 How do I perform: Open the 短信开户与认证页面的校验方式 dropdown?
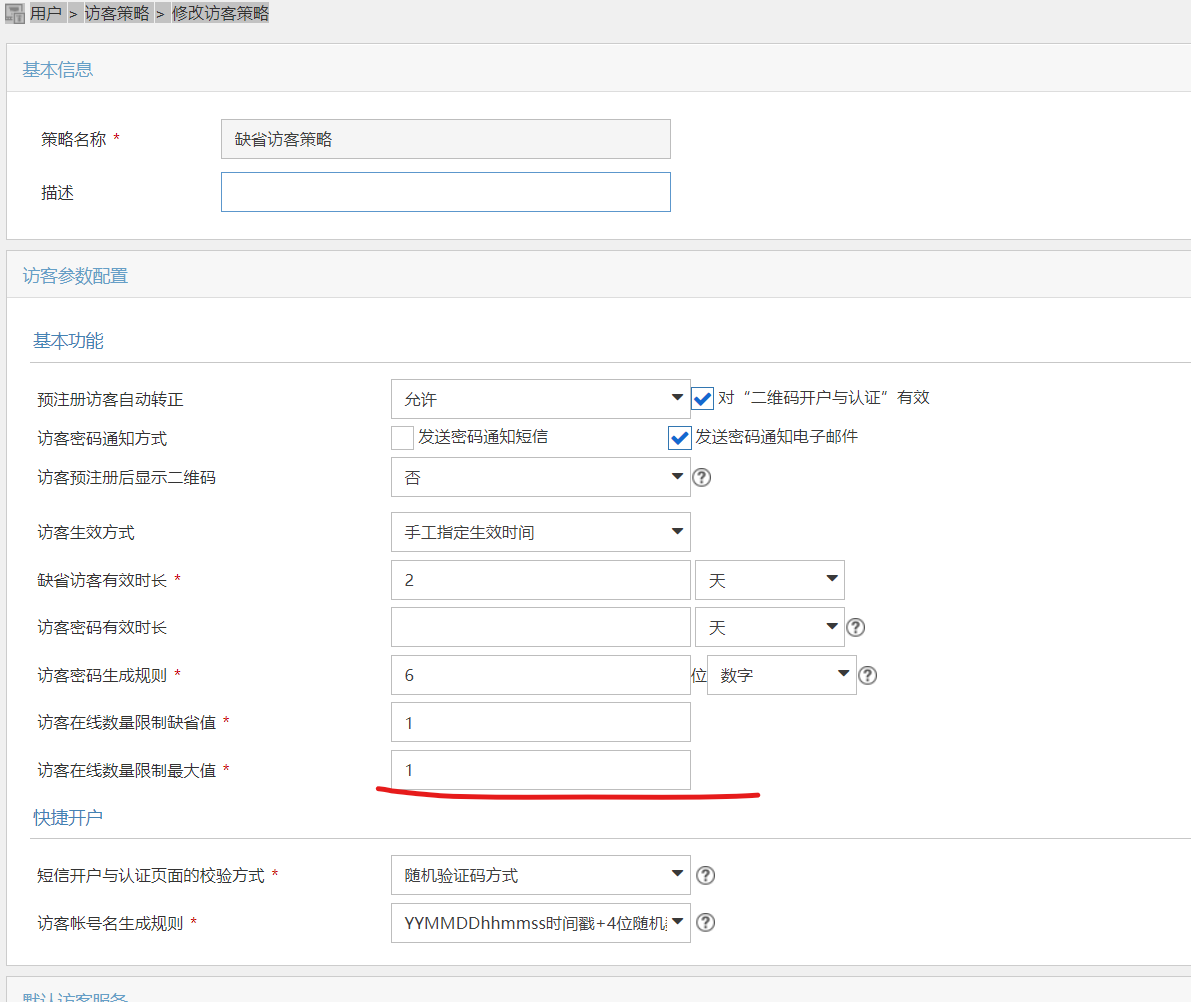click(540, 875)
